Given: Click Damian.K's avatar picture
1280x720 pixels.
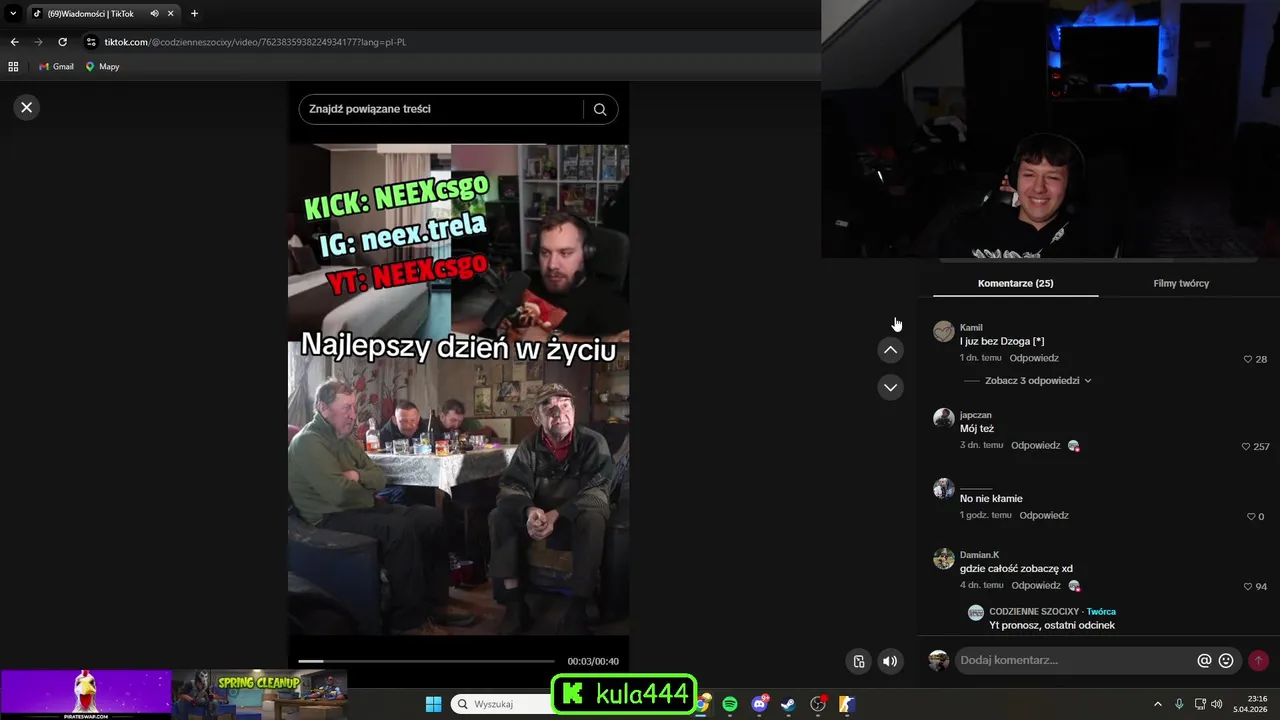Looking at the screenshot, I should pyautogui.click(x=943, y=558).
